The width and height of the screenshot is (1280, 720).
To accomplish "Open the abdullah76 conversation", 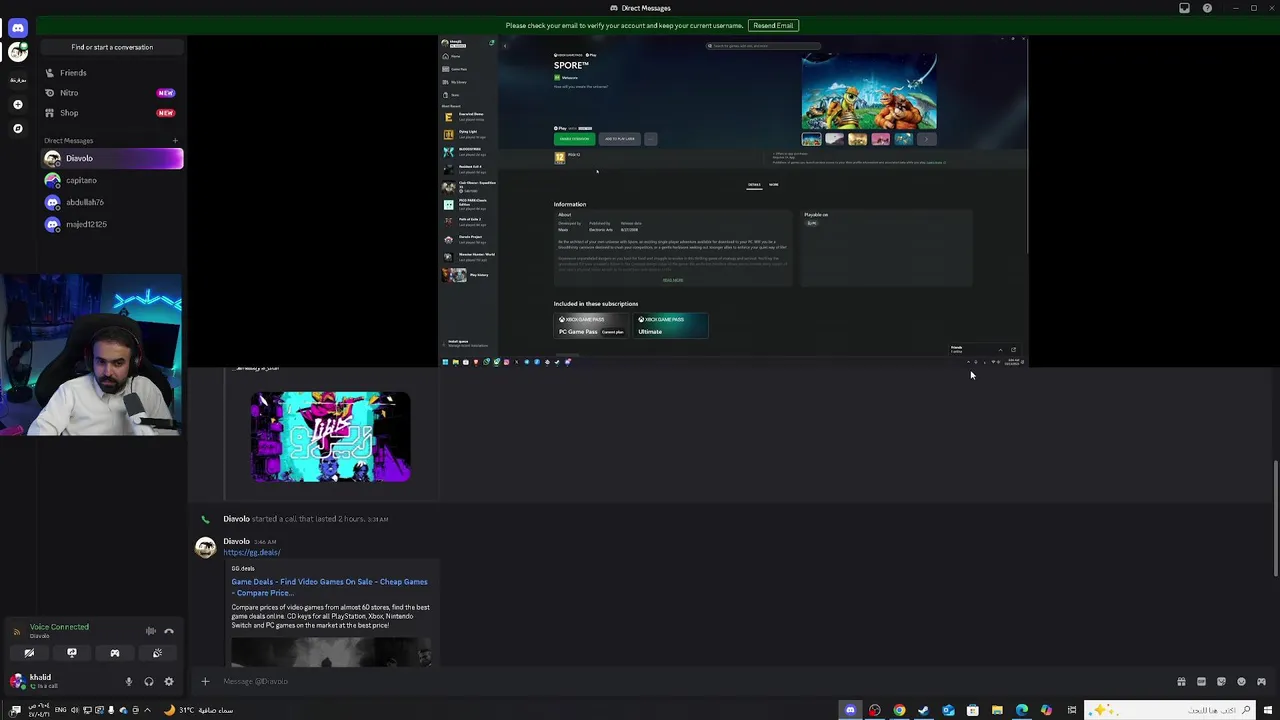I will pyautogui.click(x=112, y=202).
